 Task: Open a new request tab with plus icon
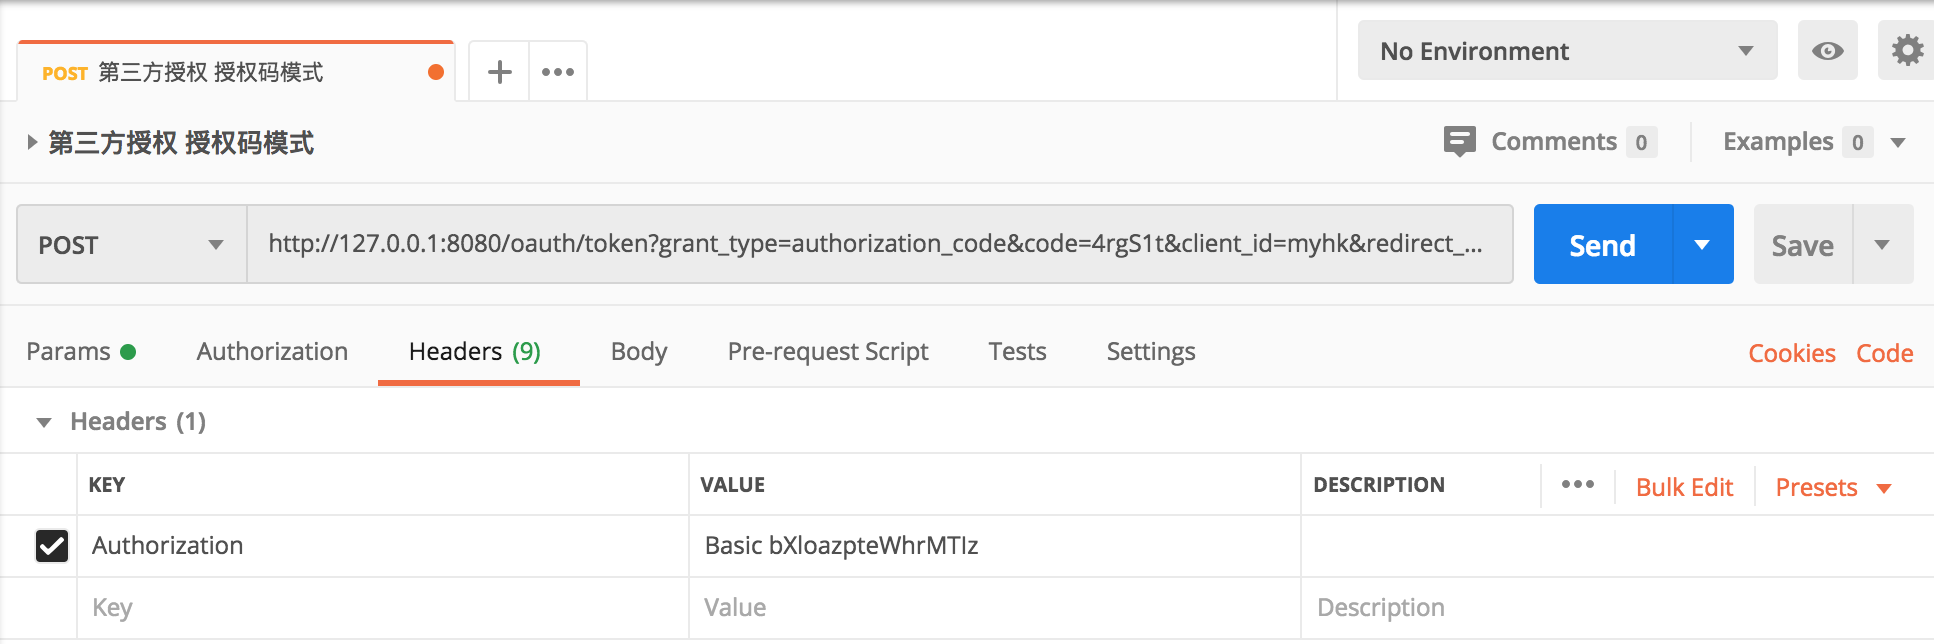point(499,72)
